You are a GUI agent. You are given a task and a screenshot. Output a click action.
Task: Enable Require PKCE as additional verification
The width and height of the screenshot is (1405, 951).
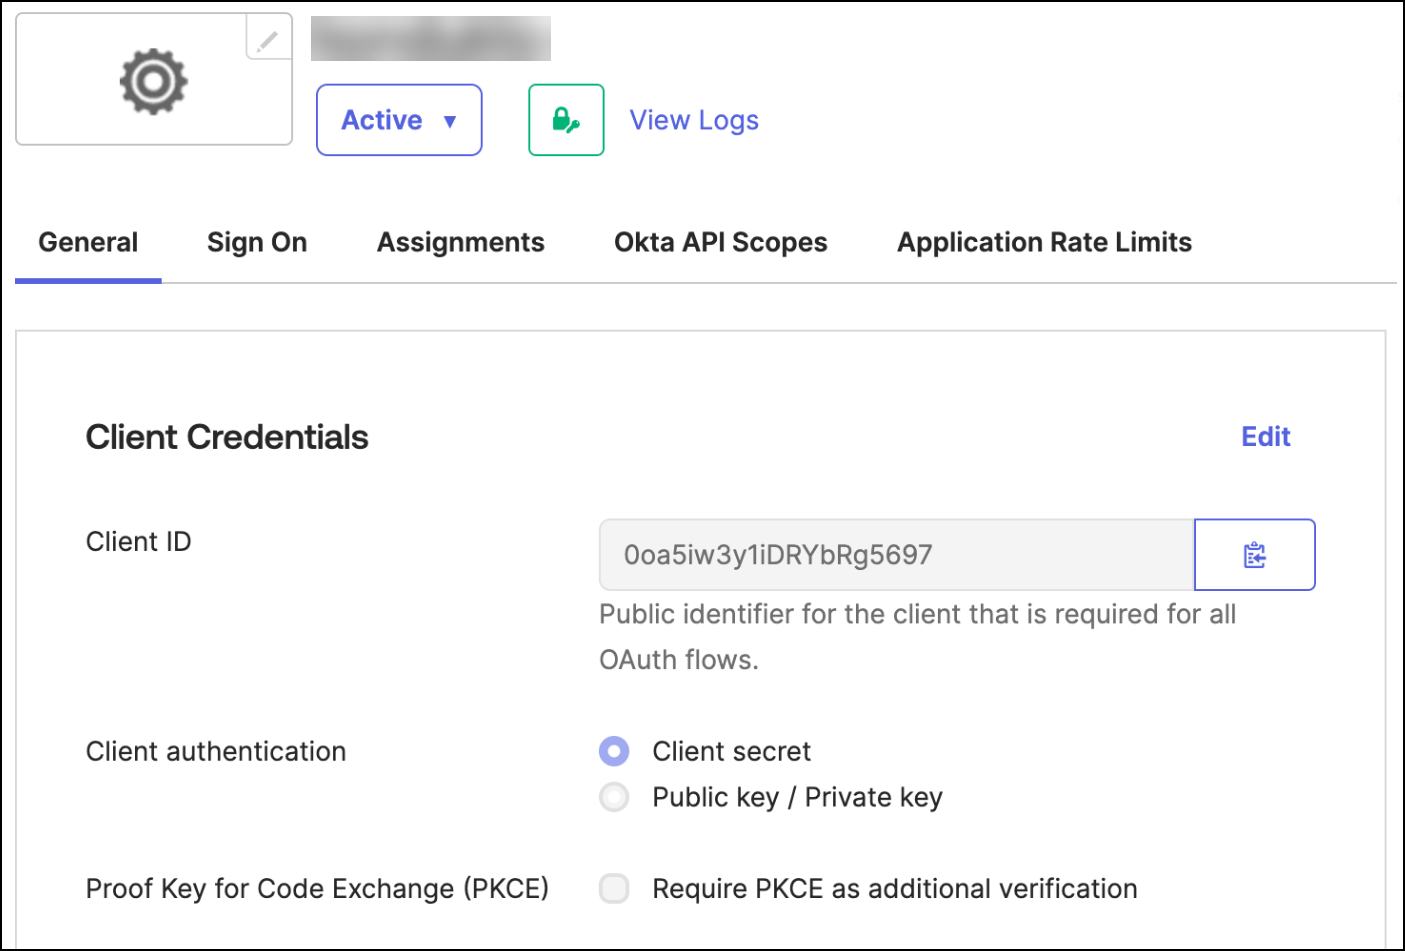click(x=614, y=888)
